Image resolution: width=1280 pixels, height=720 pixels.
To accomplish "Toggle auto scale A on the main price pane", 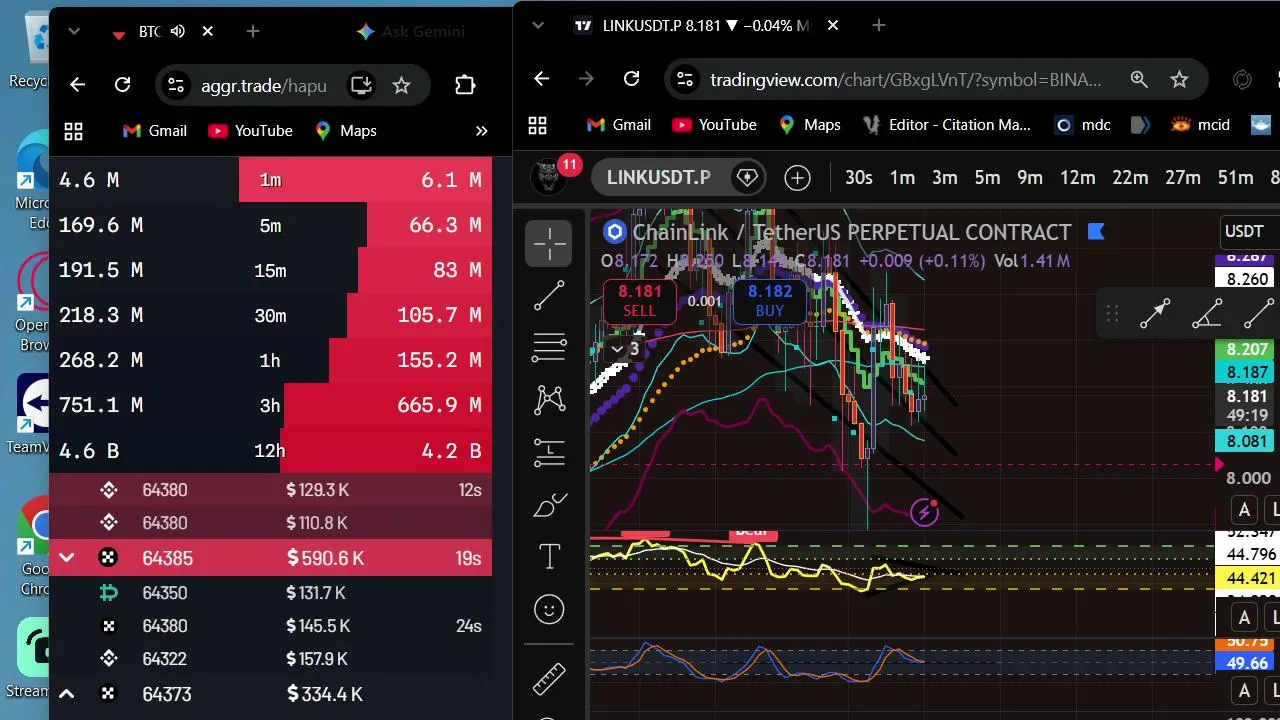I will coord(1244,510).
